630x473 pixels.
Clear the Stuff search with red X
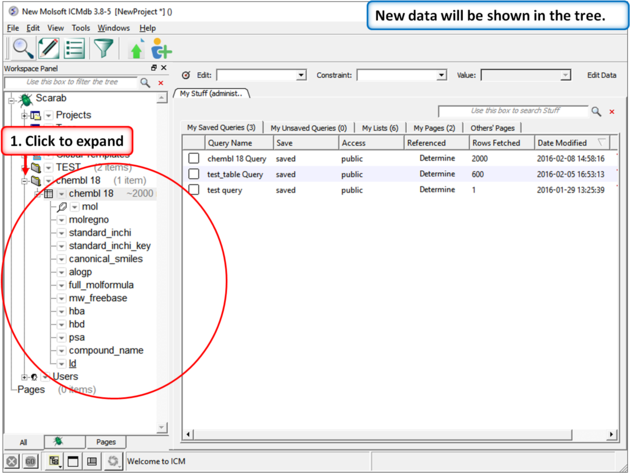612,112
